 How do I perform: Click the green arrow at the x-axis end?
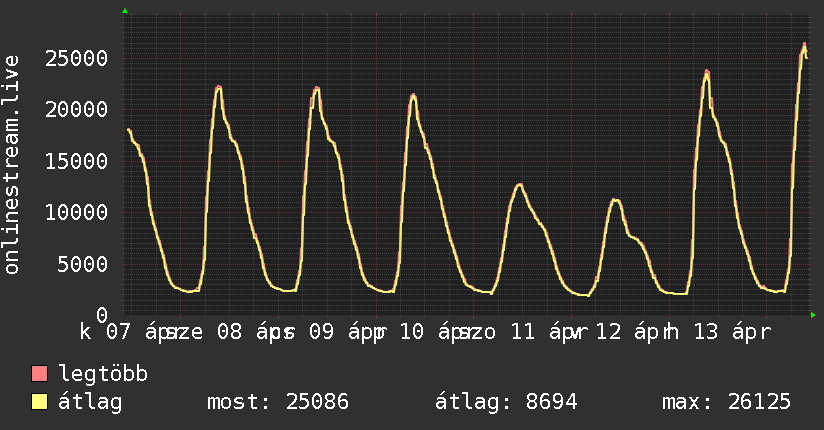[x=813, y=315]
